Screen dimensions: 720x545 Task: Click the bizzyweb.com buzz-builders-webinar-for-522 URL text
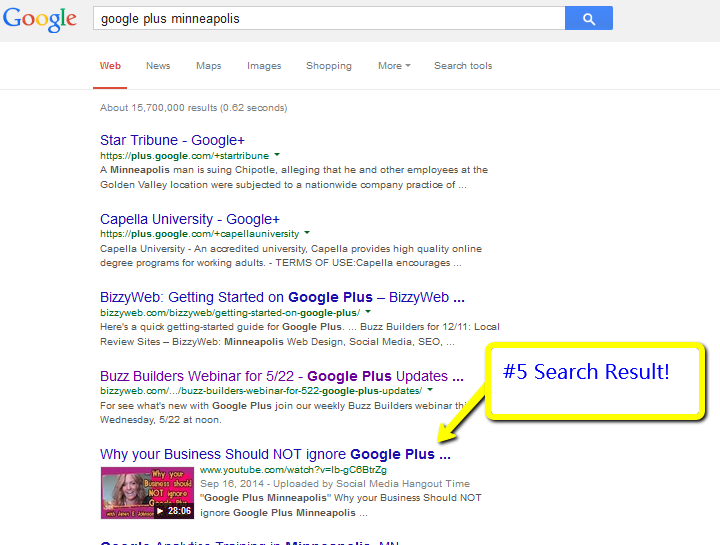(261, 391)
